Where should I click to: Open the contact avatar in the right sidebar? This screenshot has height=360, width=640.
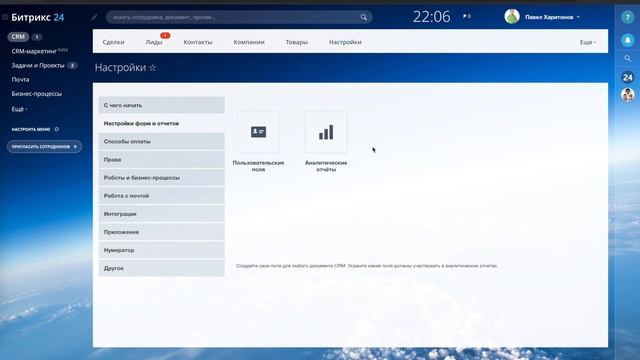click(627, 95)
